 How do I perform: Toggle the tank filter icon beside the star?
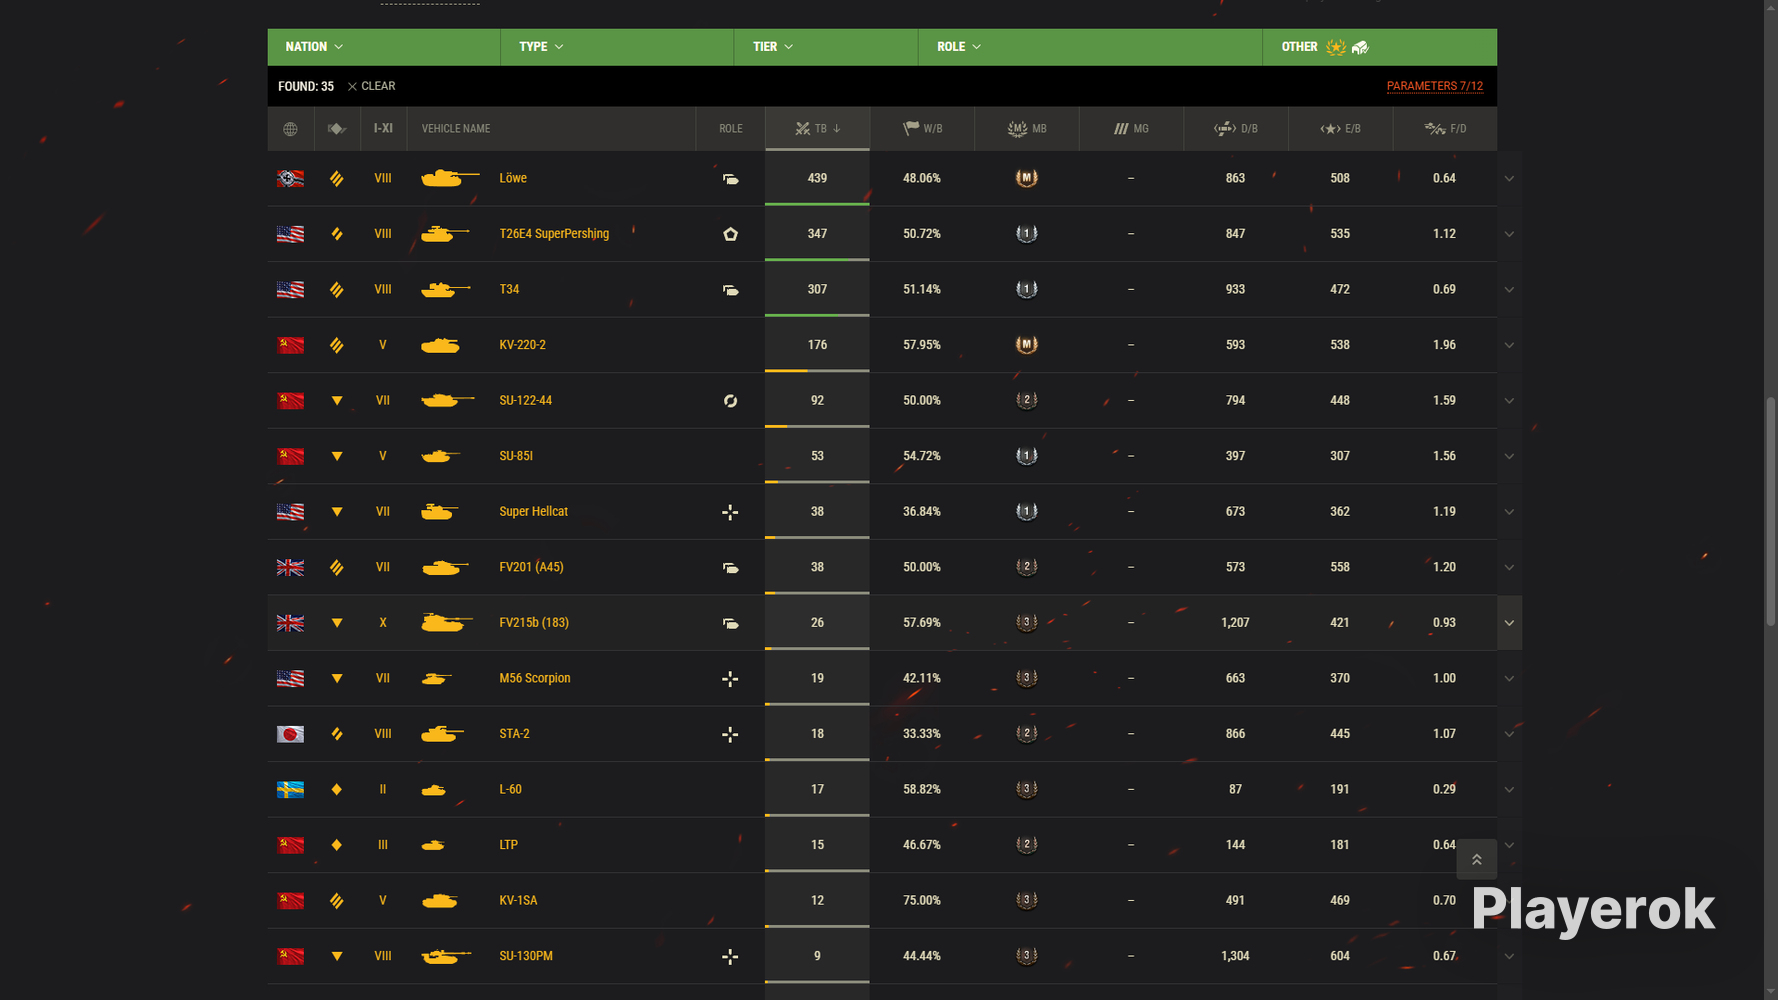[1360, 47]
